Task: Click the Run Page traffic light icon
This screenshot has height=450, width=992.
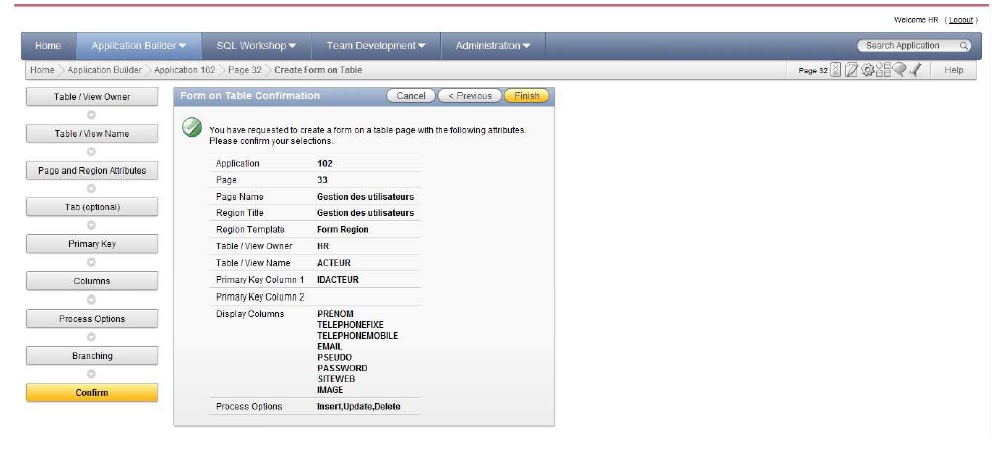Action: tap(836, 70)
